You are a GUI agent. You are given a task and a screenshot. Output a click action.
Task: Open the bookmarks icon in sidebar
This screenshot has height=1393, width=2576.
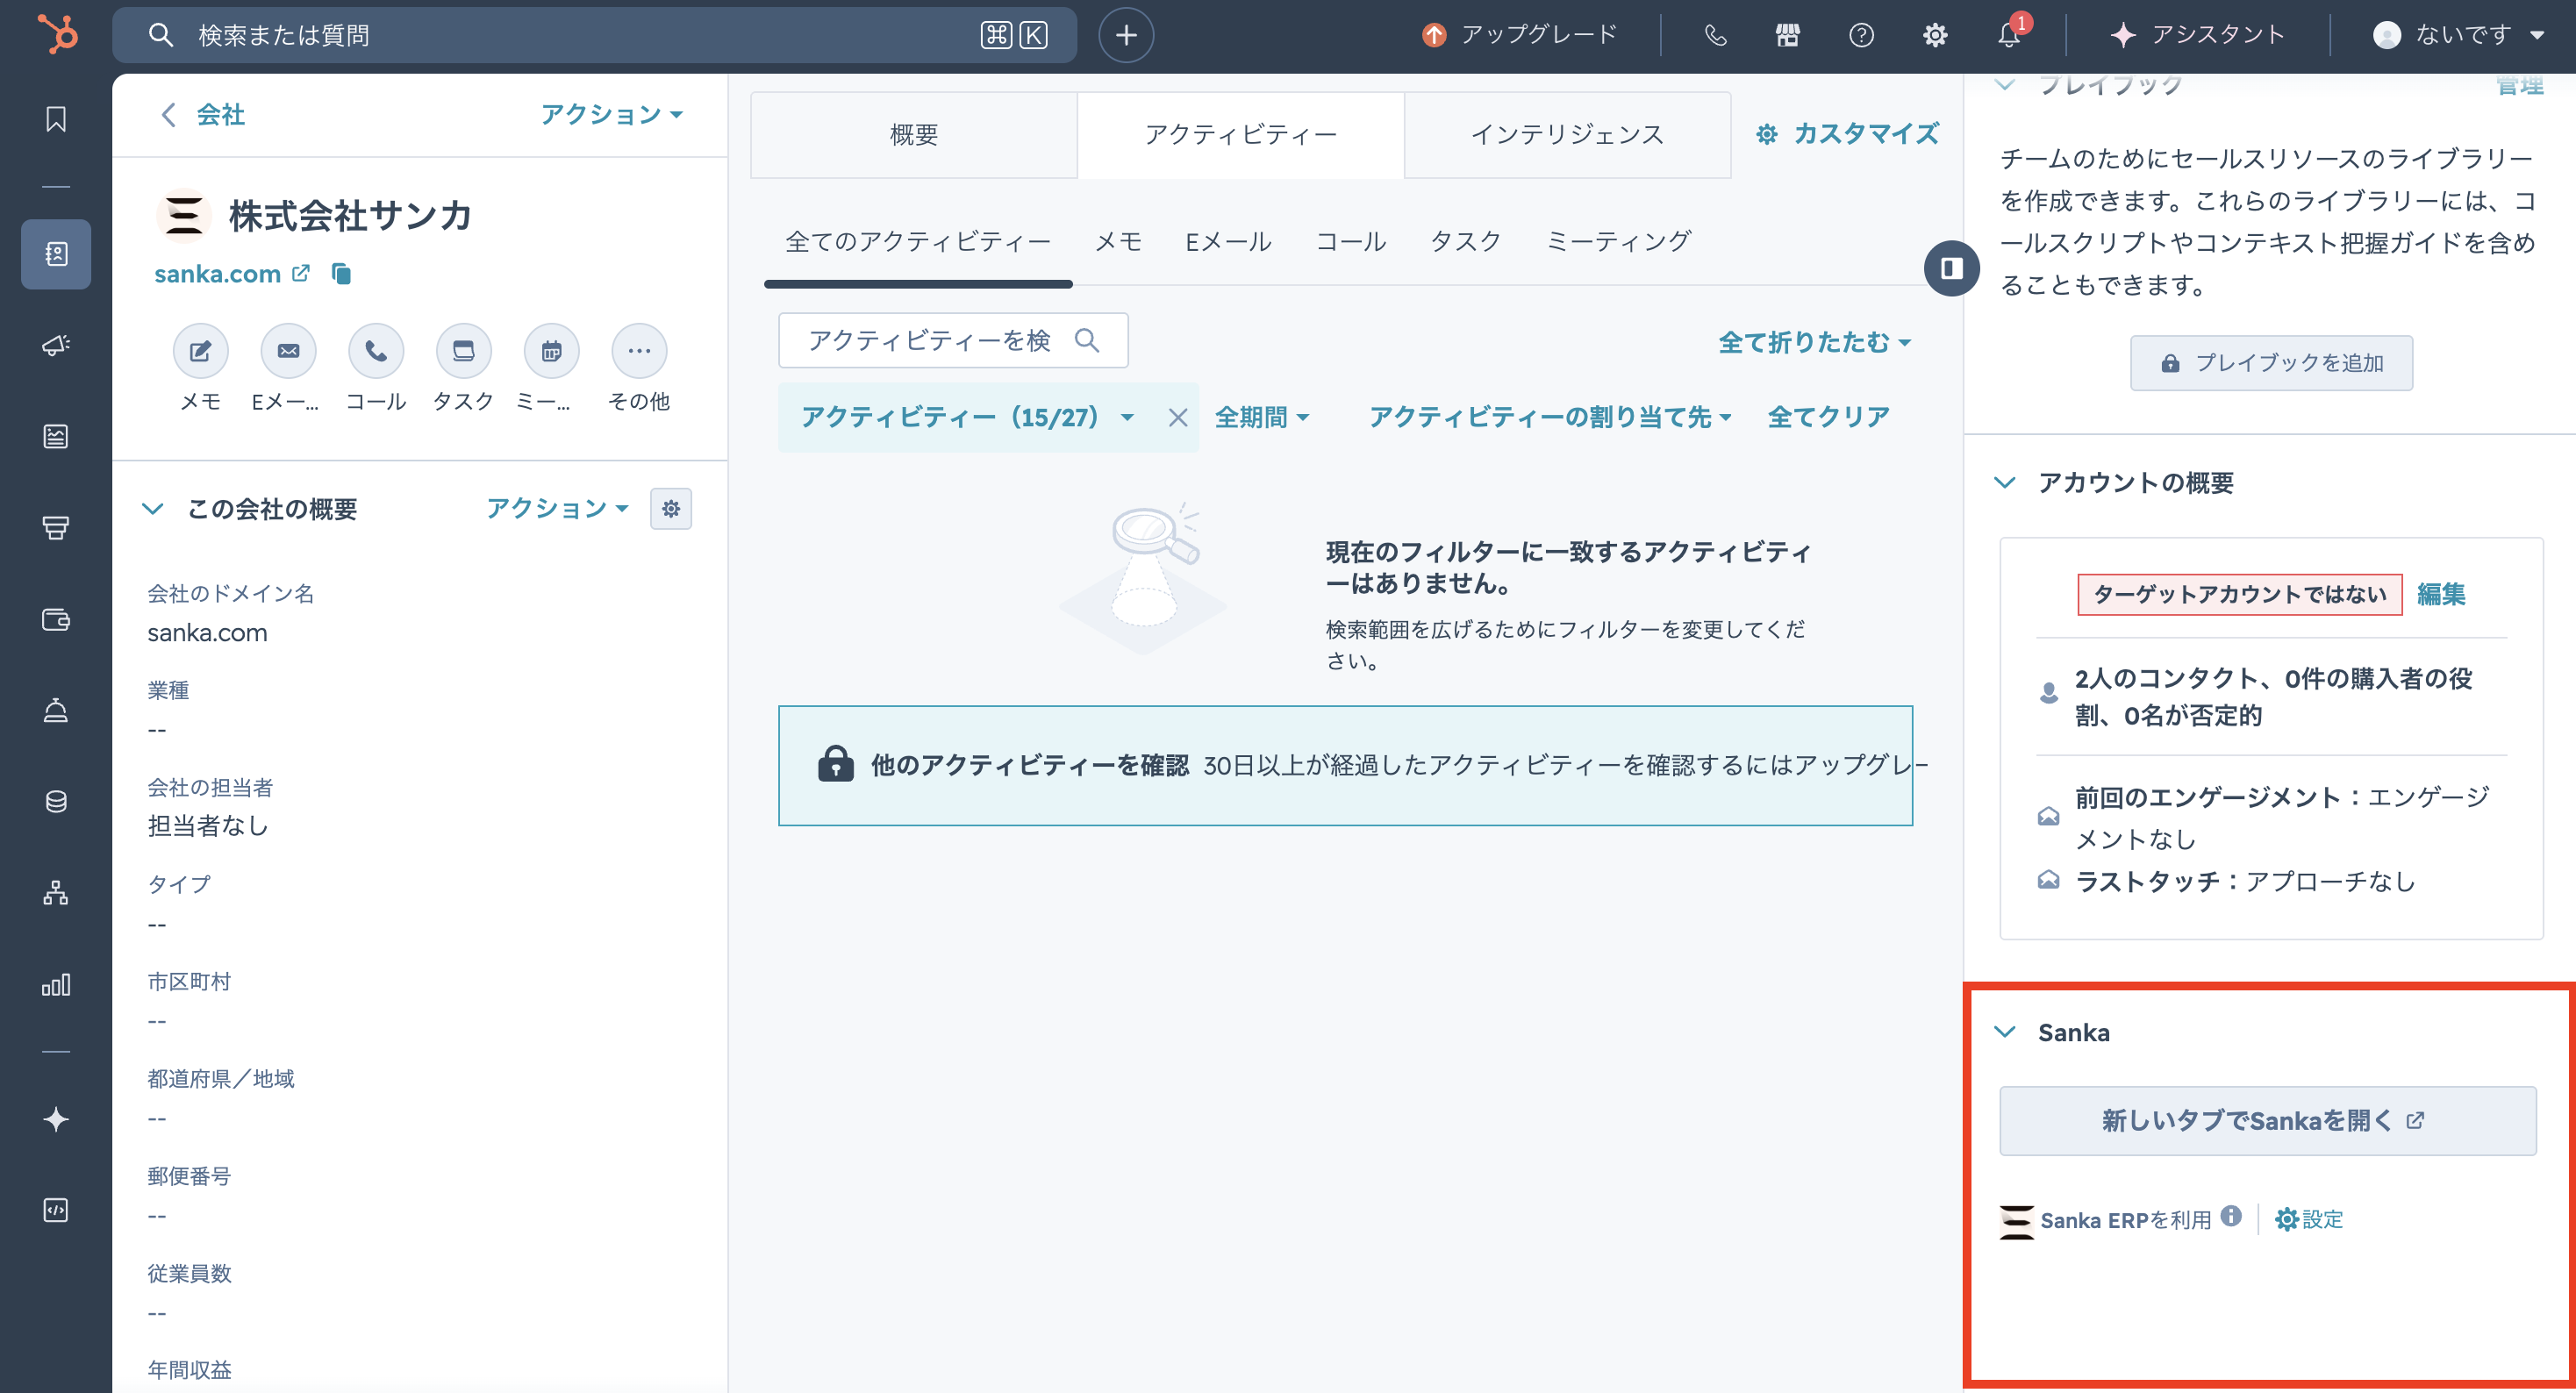point(56,119)
